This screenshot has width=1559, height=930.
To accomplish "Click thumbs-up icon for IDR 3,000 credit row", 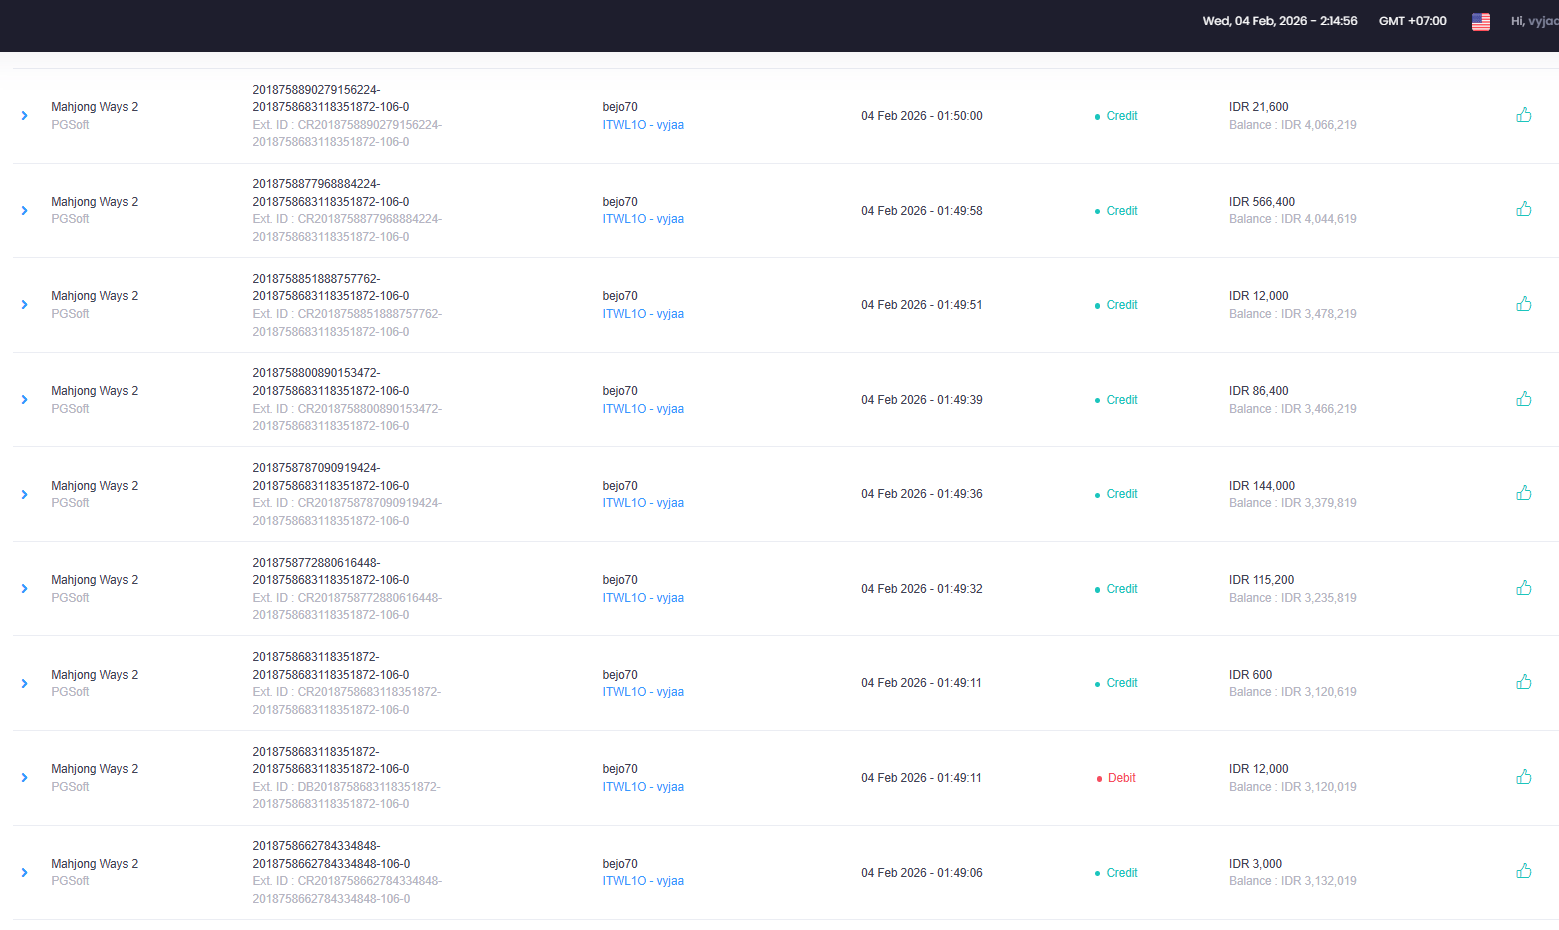I will click(x=1524, y=871).
